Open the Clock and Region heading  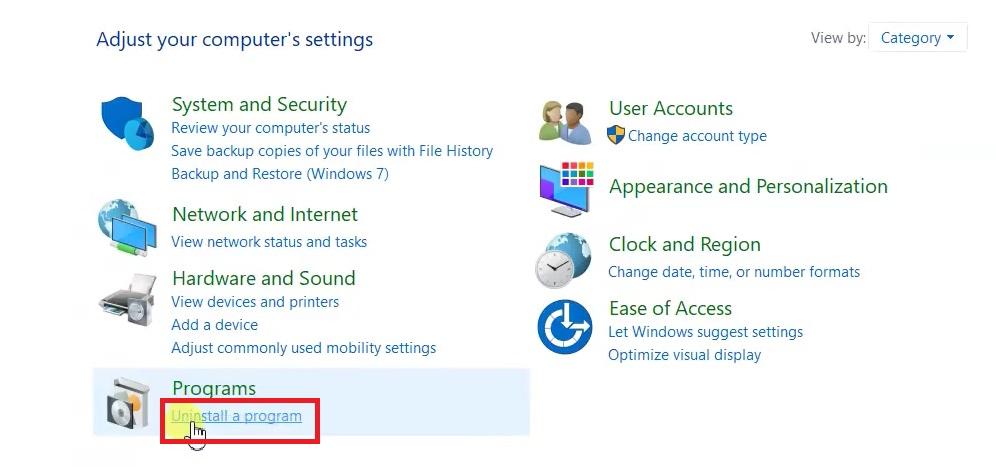click(x=685, y=245)
